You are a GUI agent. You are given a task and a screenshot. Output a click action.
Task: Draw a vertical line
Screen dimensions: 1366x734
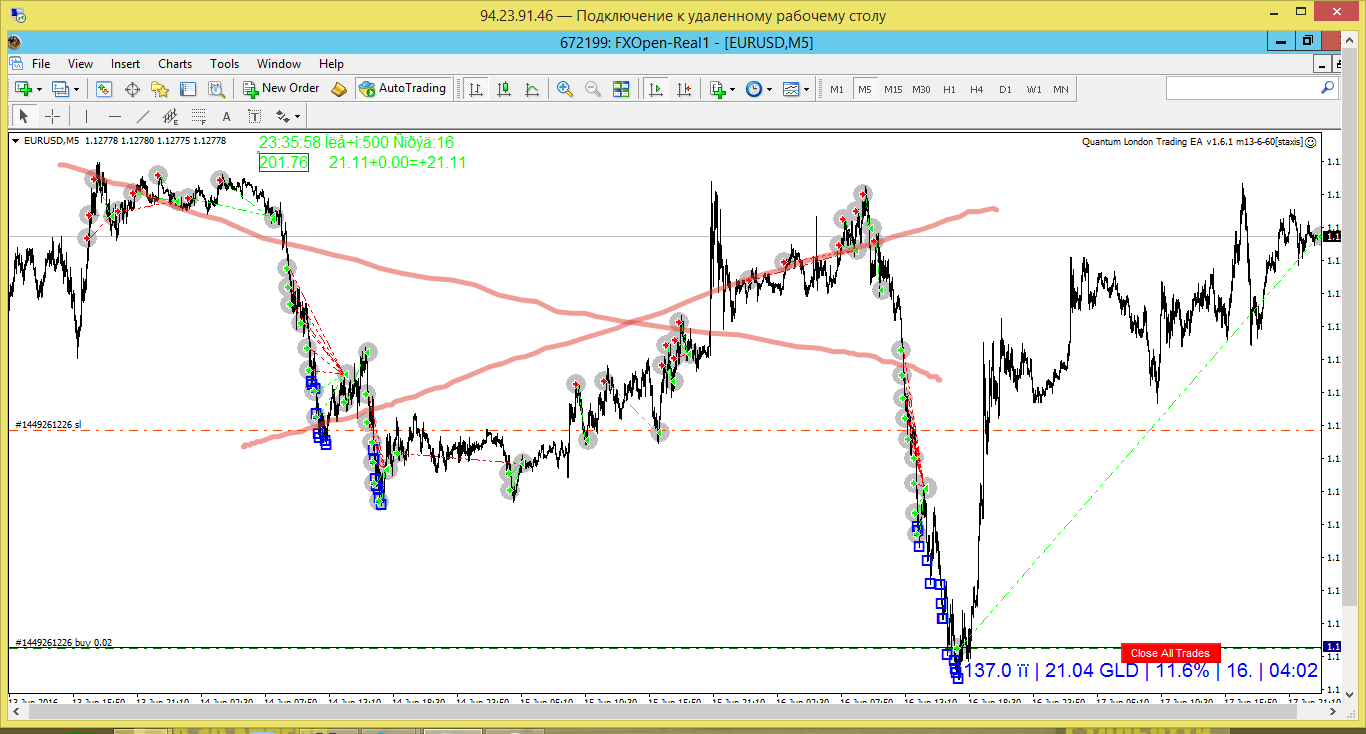[87, 116]
